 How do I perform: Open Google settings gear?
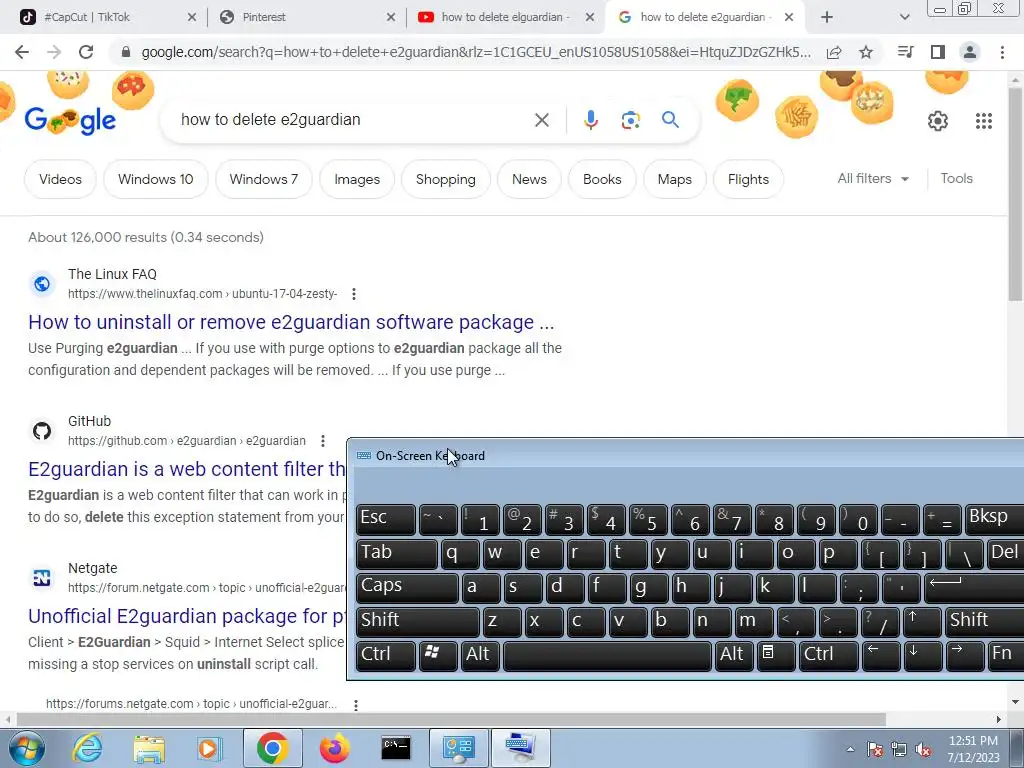(938, 121)
